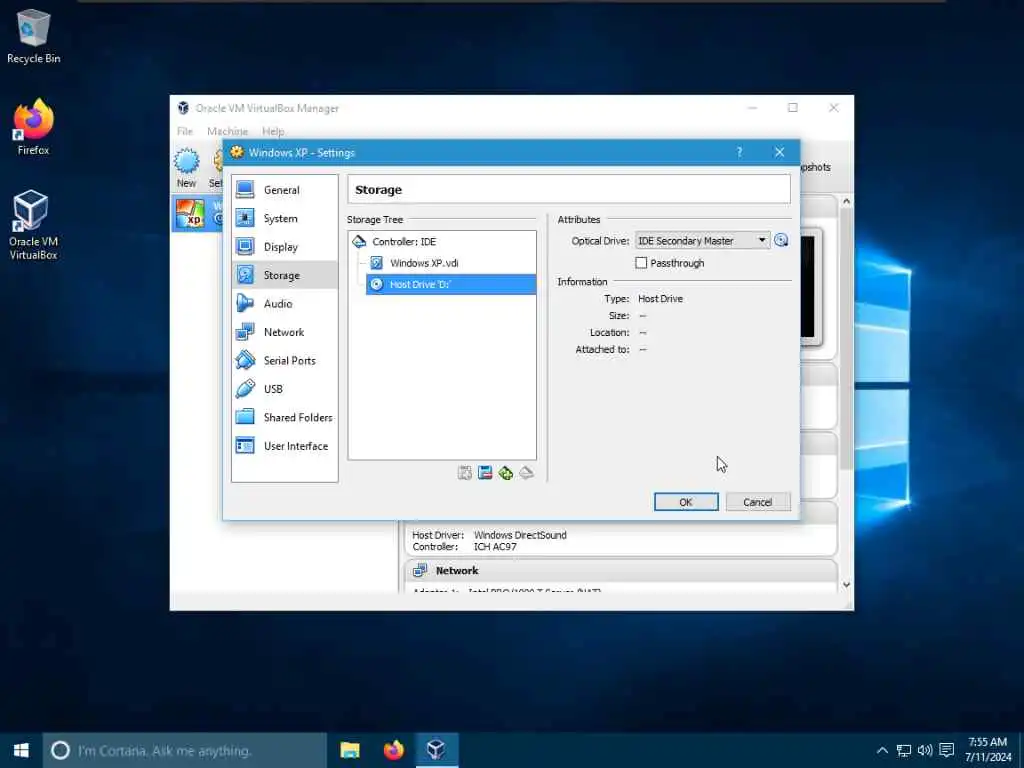Click the ICH AC97 controller text
This screenshot has width=1024, height=768.
click(495, 547)
